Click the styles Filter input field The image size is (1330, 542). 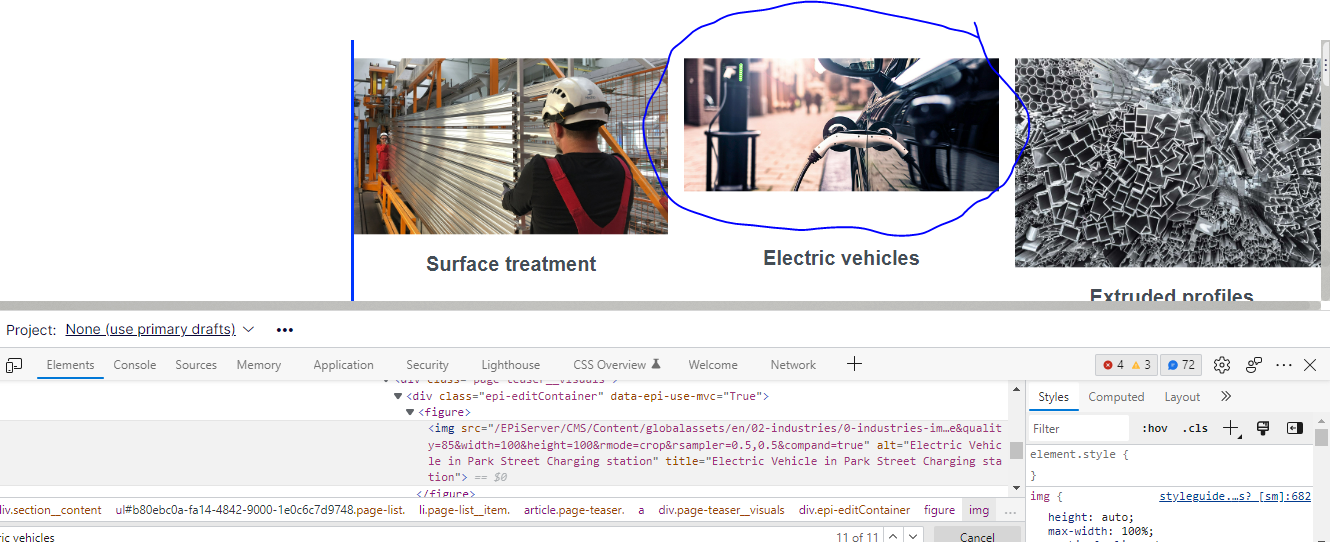1078,428
